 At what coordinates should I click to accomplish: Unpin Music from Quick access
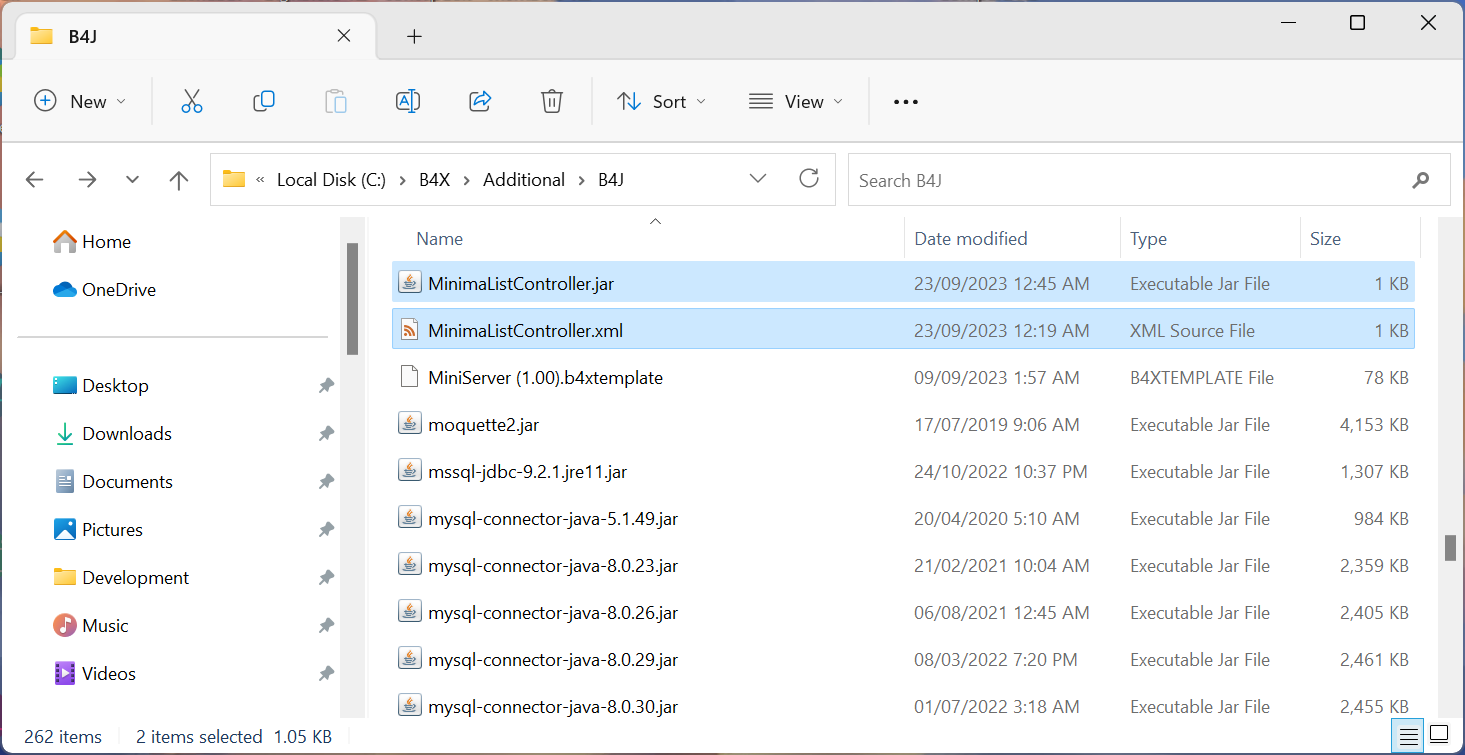pyautogui.click(x=326, y=626)
